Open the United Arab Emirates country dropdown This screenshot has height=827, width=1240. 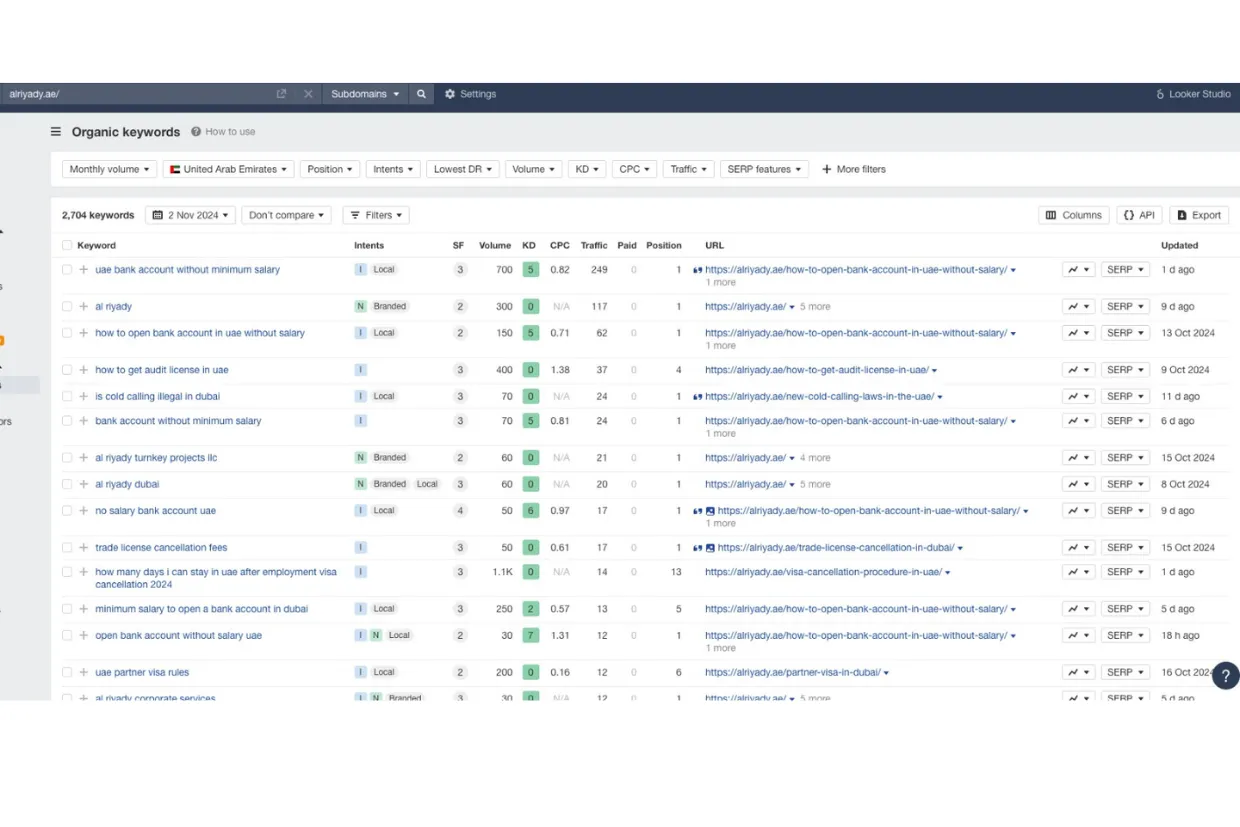[228, 170]
